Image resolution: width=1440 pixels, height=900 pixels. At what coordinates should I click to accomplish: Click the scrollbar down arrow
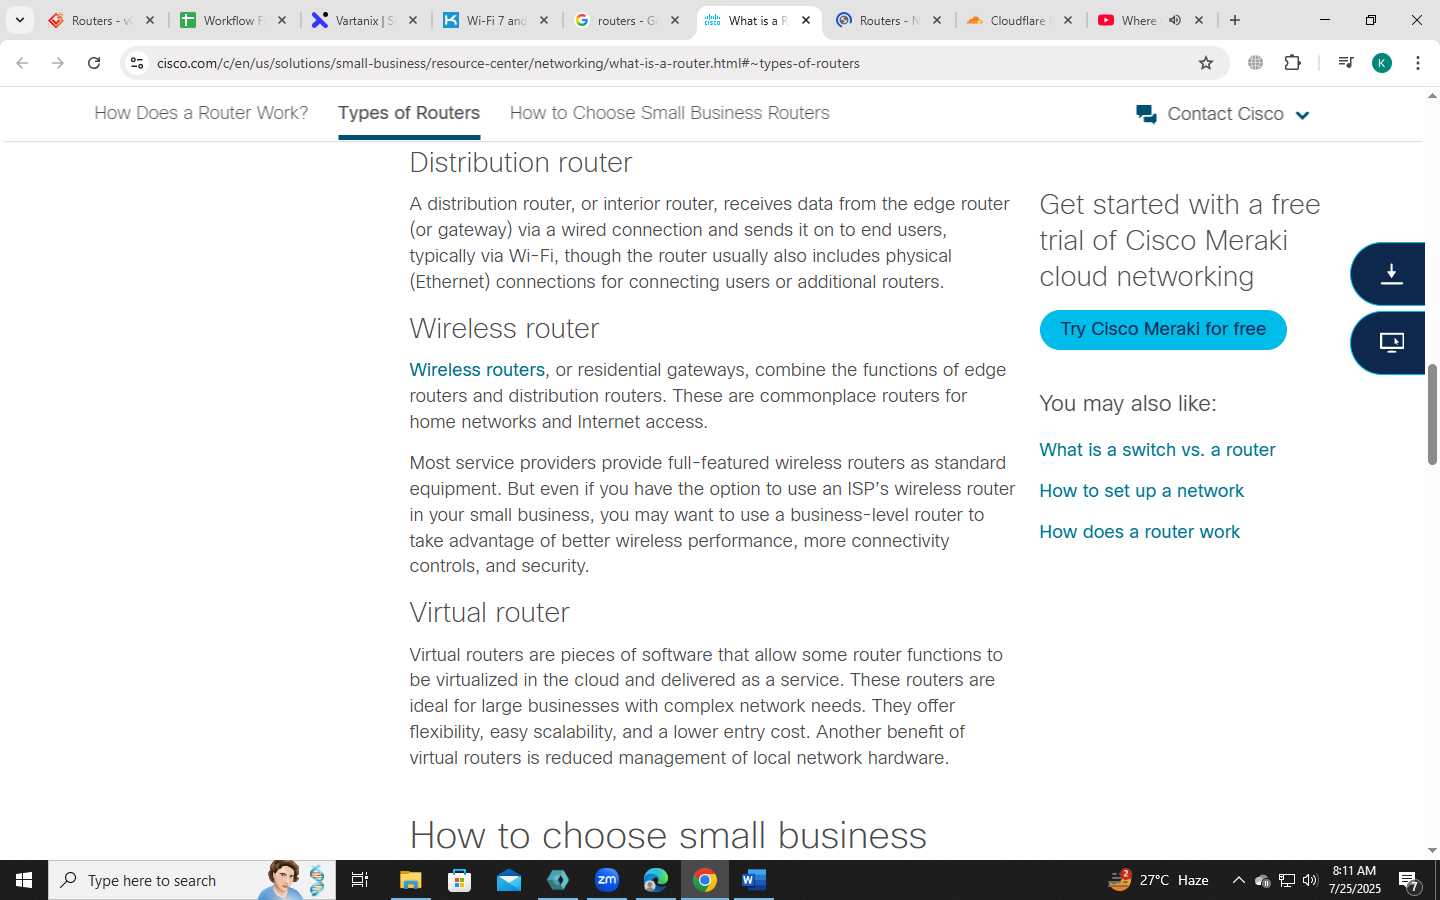[x=1432, y=851]
